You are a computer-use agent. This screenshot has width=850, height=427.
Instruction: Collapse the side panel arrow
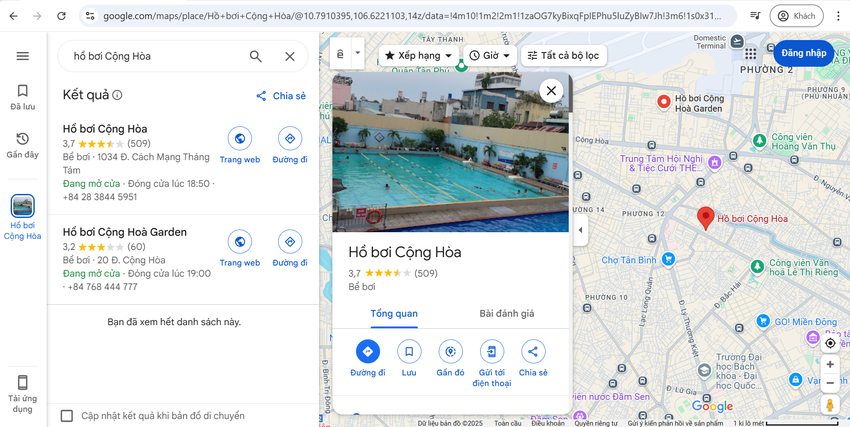pyautogui.click(x=581, y=230)
